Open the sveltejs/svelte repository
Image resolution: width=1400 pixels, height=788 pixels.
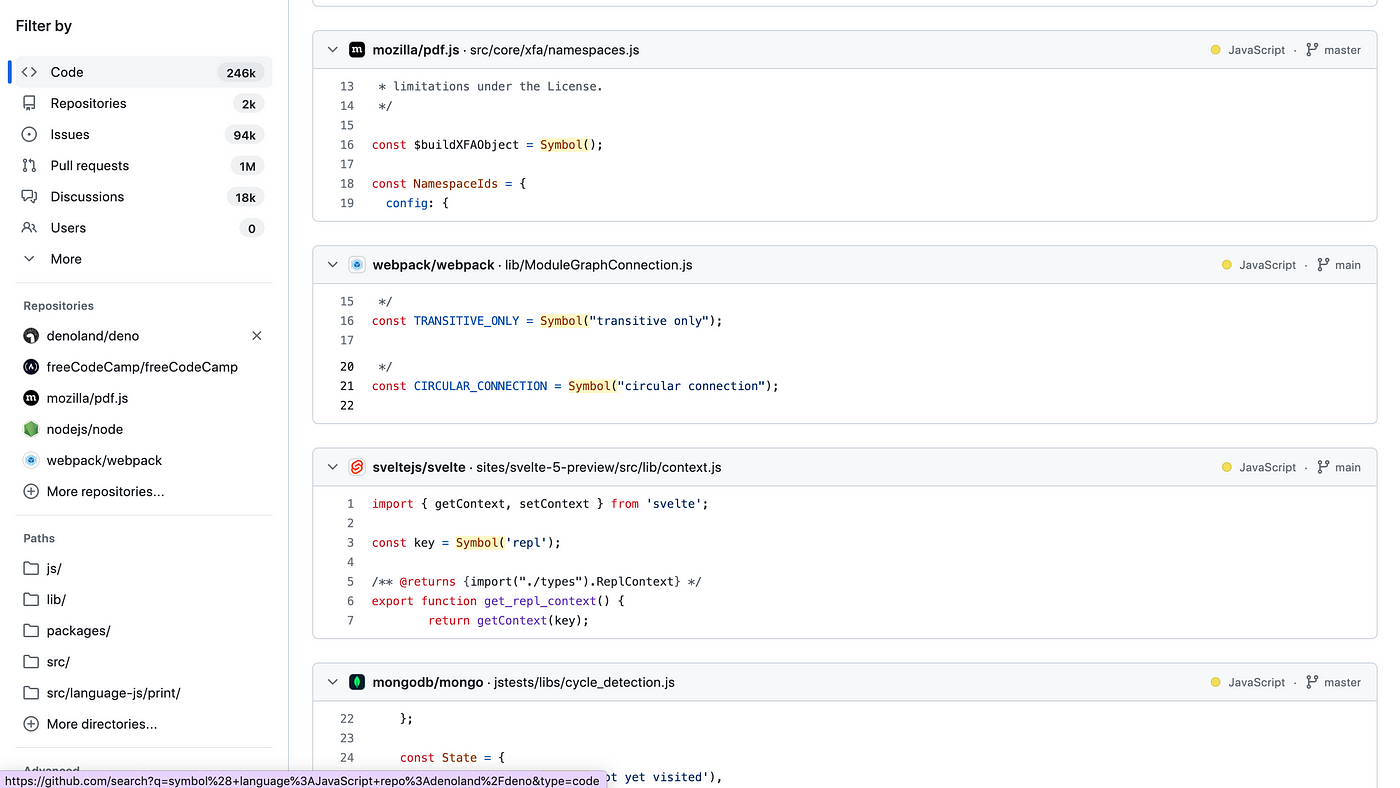pos(419,467)
